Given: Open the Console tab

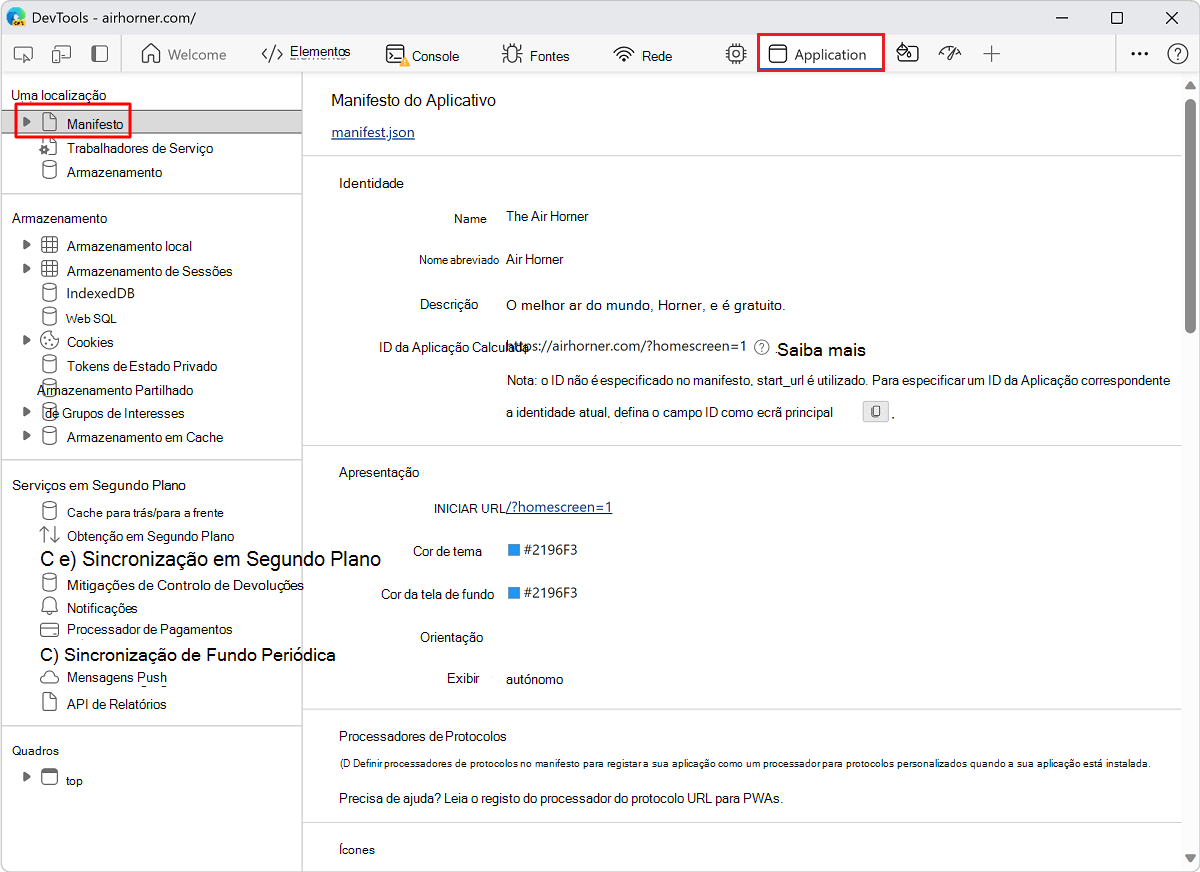Looking at the screenshot, I should coord(422,55).
